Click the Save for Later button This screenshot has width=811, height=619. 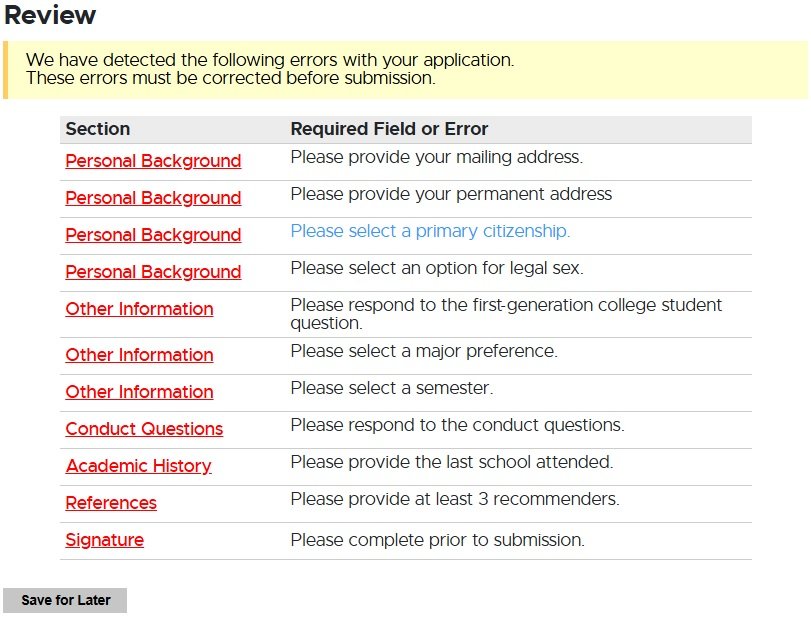(x=65, y=600)
